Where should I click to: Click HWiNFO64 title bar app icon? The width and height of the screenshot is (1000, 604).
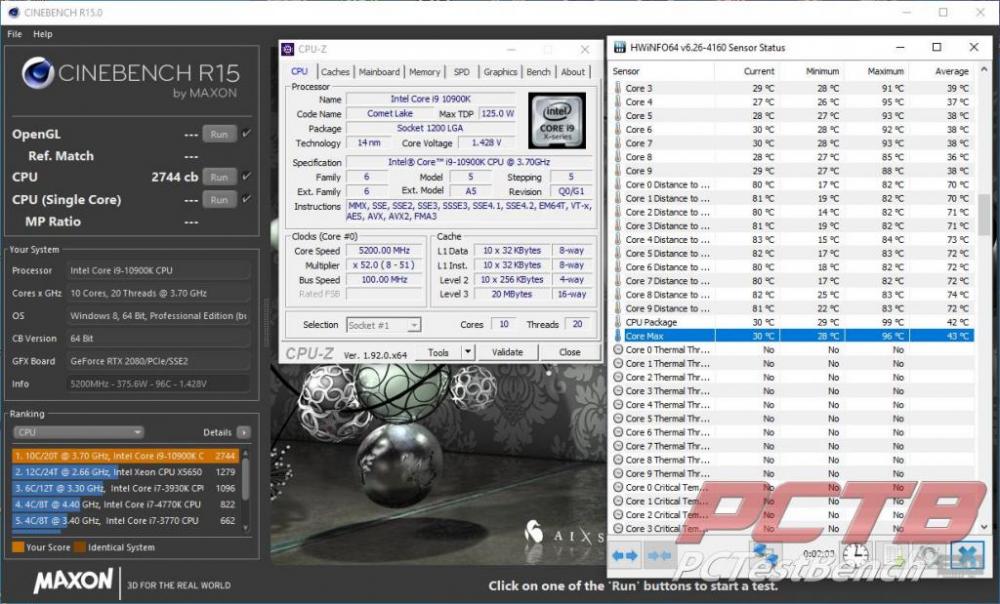(x=619, y=47)
